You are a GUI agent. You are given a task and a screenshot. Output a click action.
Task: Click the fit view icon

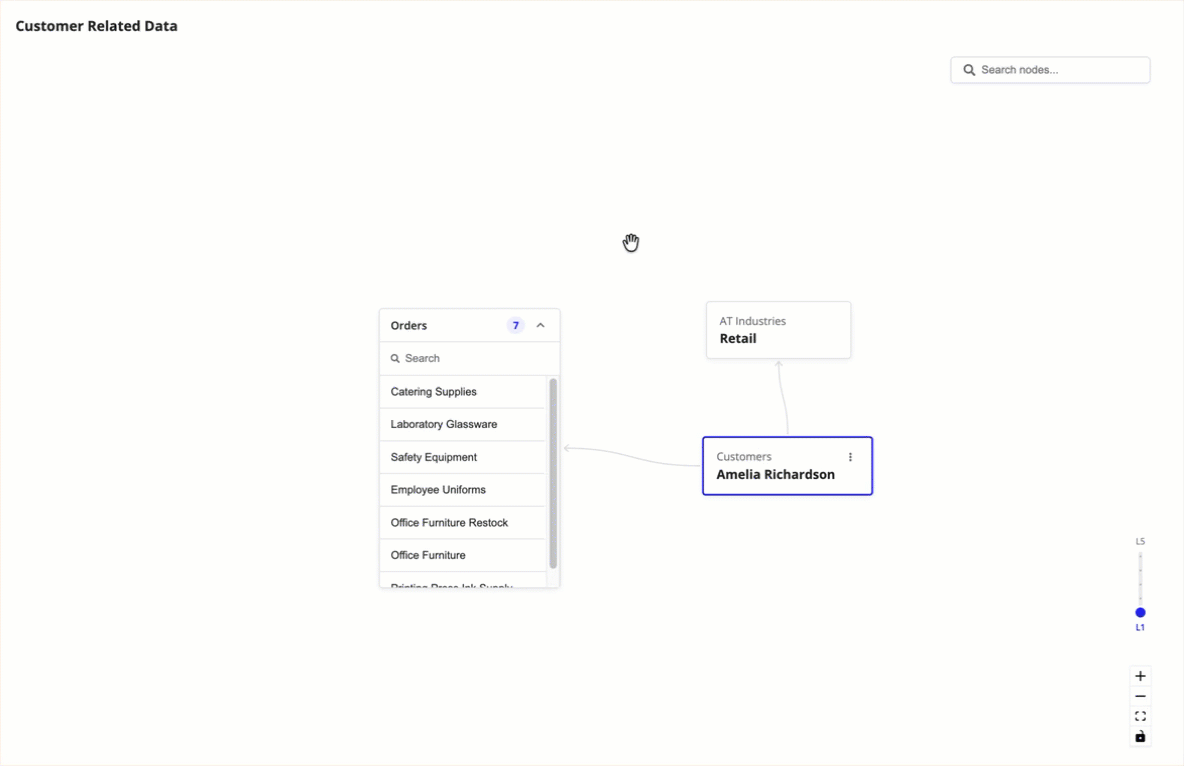click(1140, 716)
